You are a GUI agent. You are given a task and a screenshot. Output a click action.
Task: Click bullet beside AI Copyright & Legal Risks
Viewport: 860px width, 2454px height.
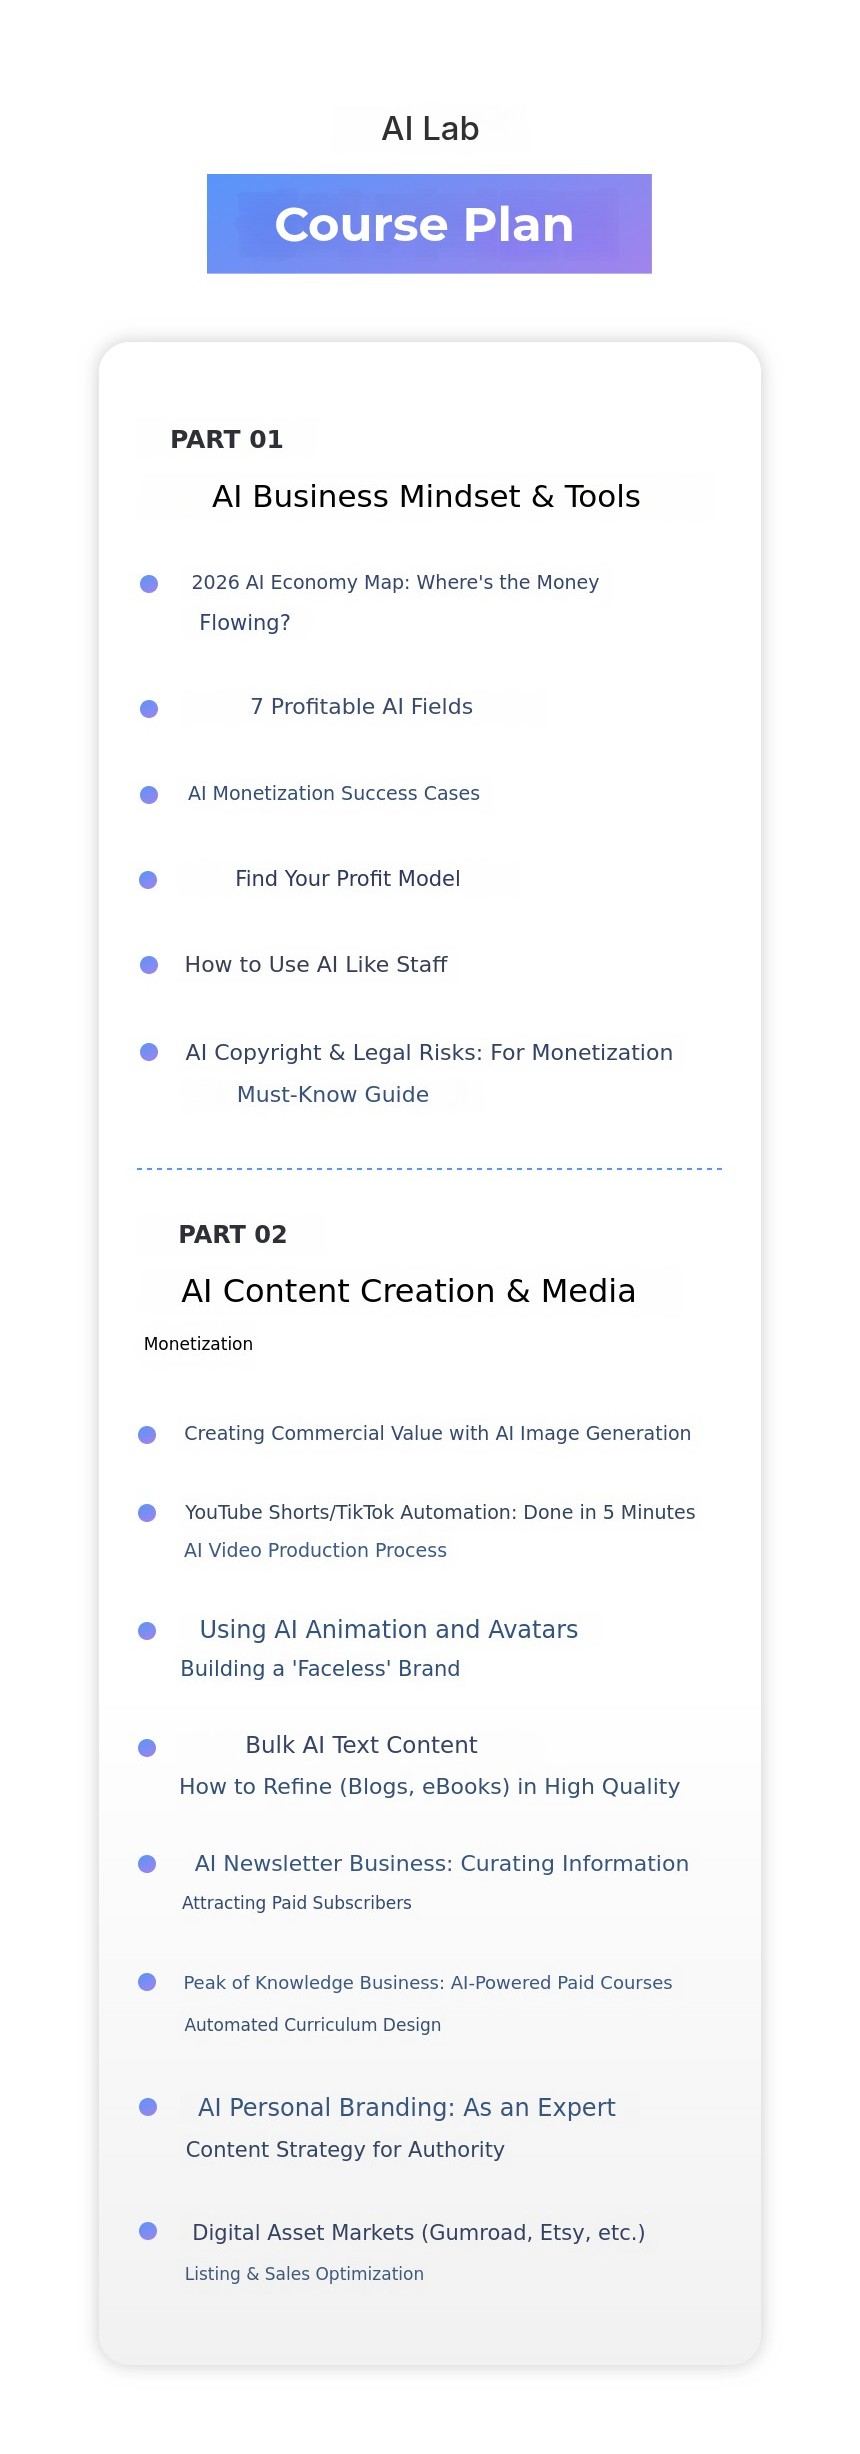pos(149,1052)
